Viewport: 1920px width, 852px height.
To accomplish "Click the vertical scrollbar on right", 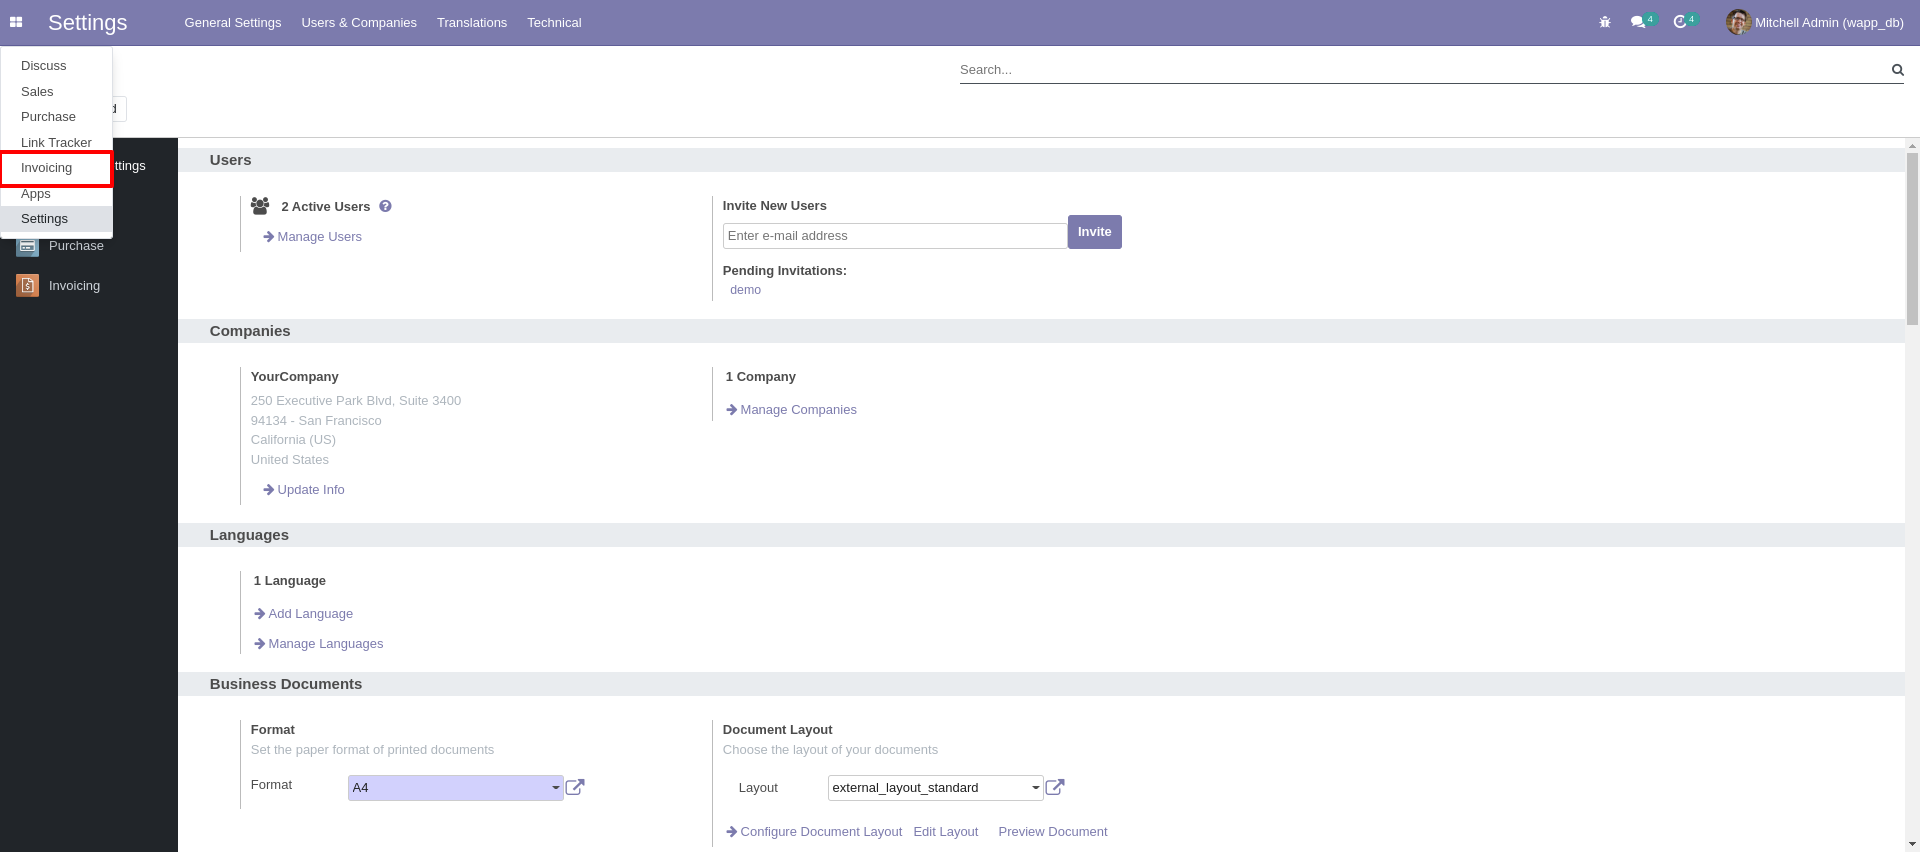I will coord(1912,240).
